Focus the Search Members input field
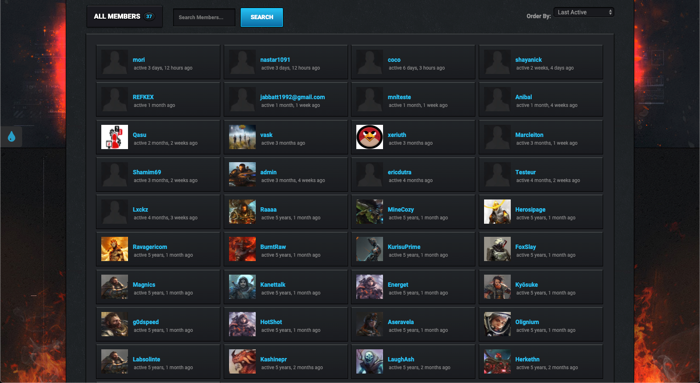This screenshot has height=383, width=700. 204,17
